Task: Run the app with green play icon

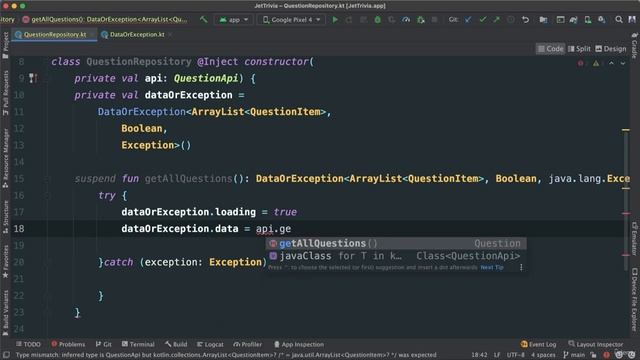Action: 335,19
